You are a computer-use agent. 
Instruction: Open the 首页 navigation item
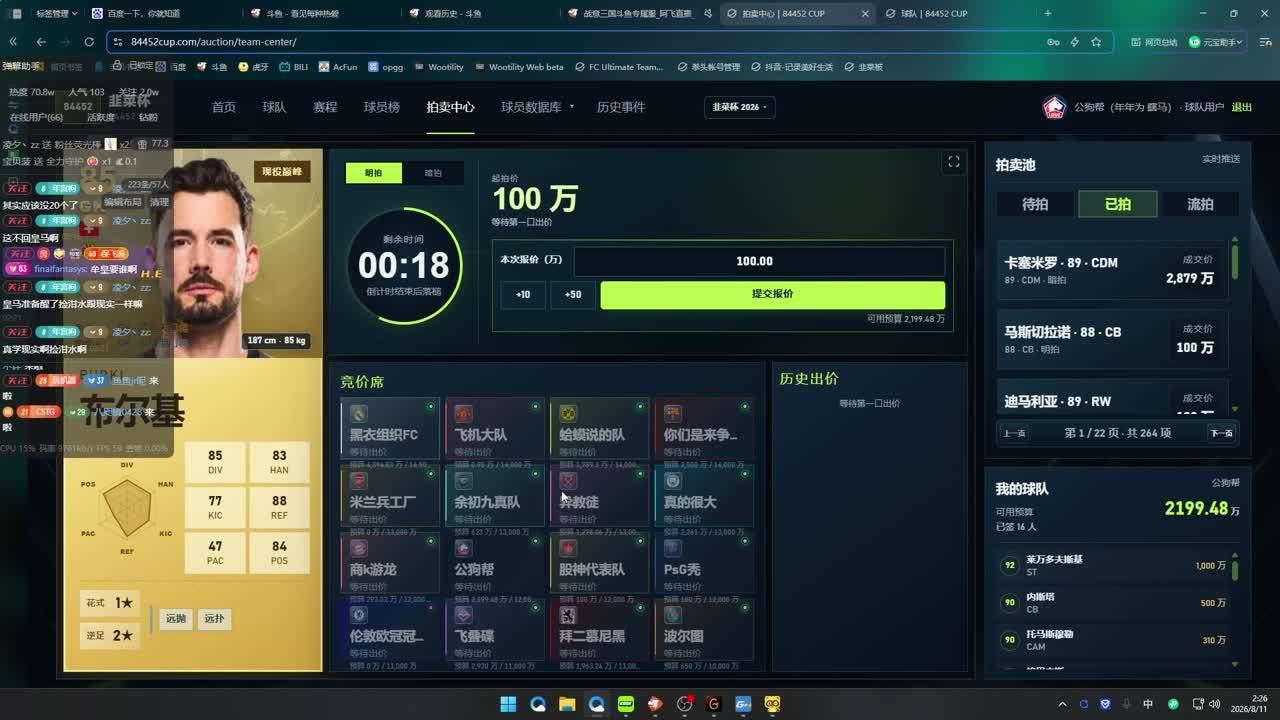coord(224,107)
